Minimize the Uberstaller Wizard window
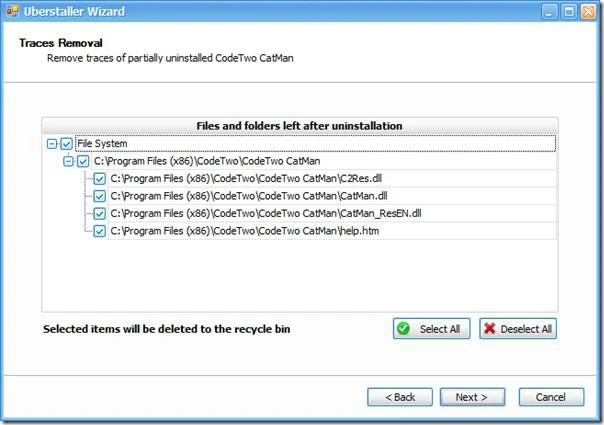The image size is (604, 425). coord(549,12)
